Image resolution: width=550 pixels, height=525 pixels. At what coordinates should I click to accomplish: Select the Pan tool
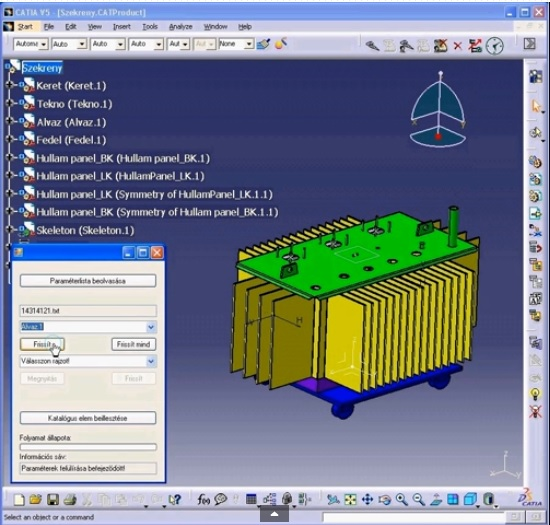tap(367, 499)
